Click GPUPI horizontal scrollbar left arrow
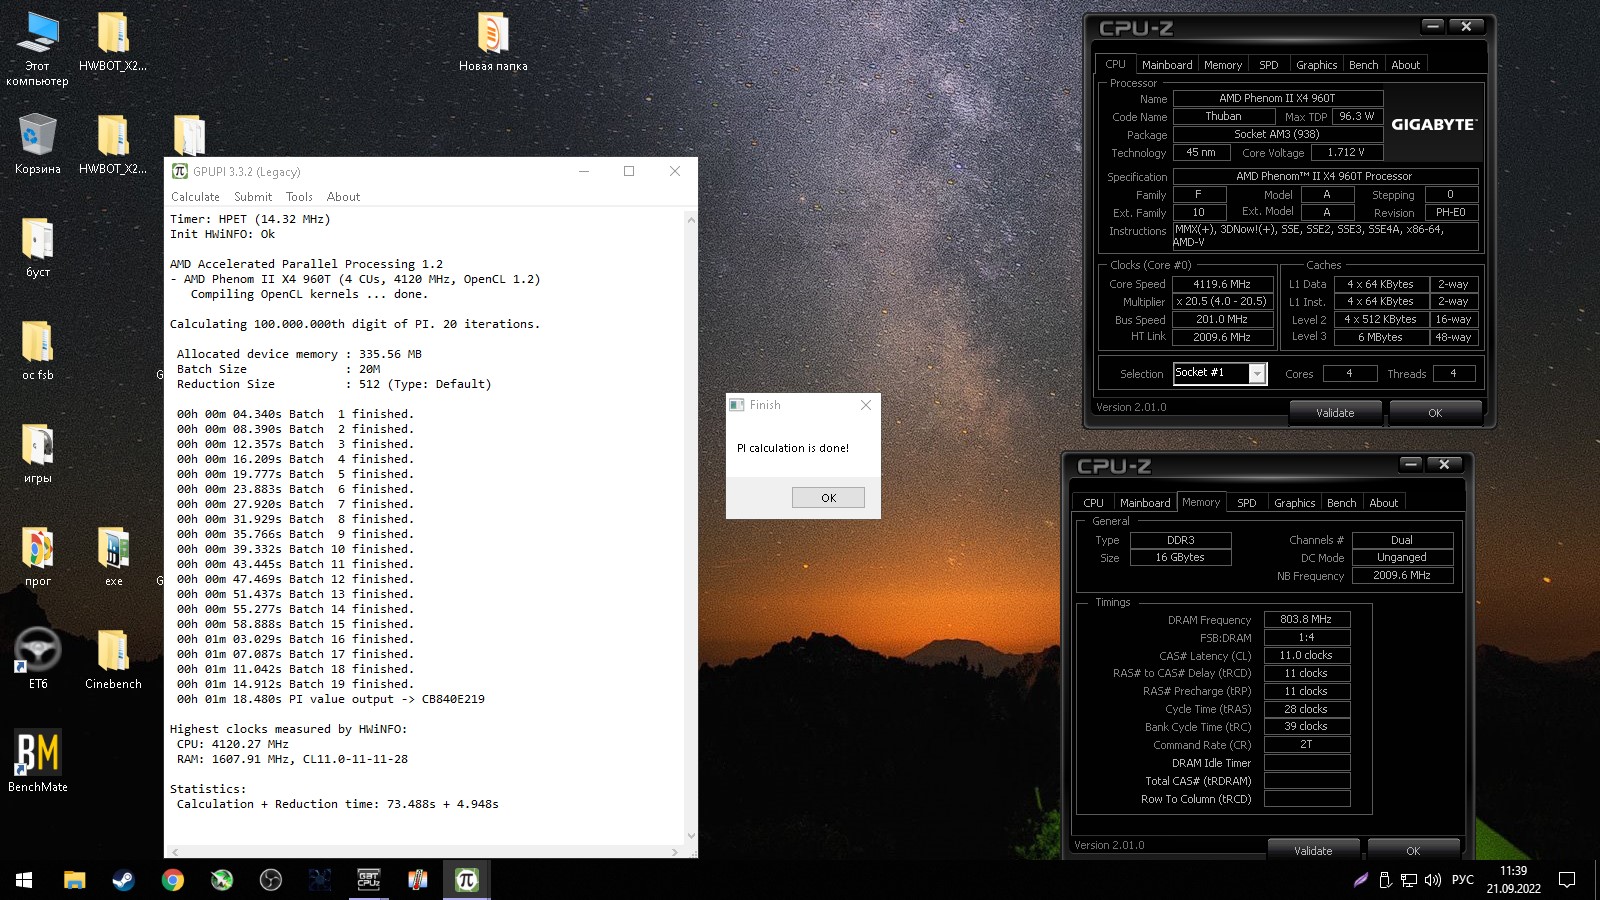The image size is (1600, 900). [x=175, y=852]
